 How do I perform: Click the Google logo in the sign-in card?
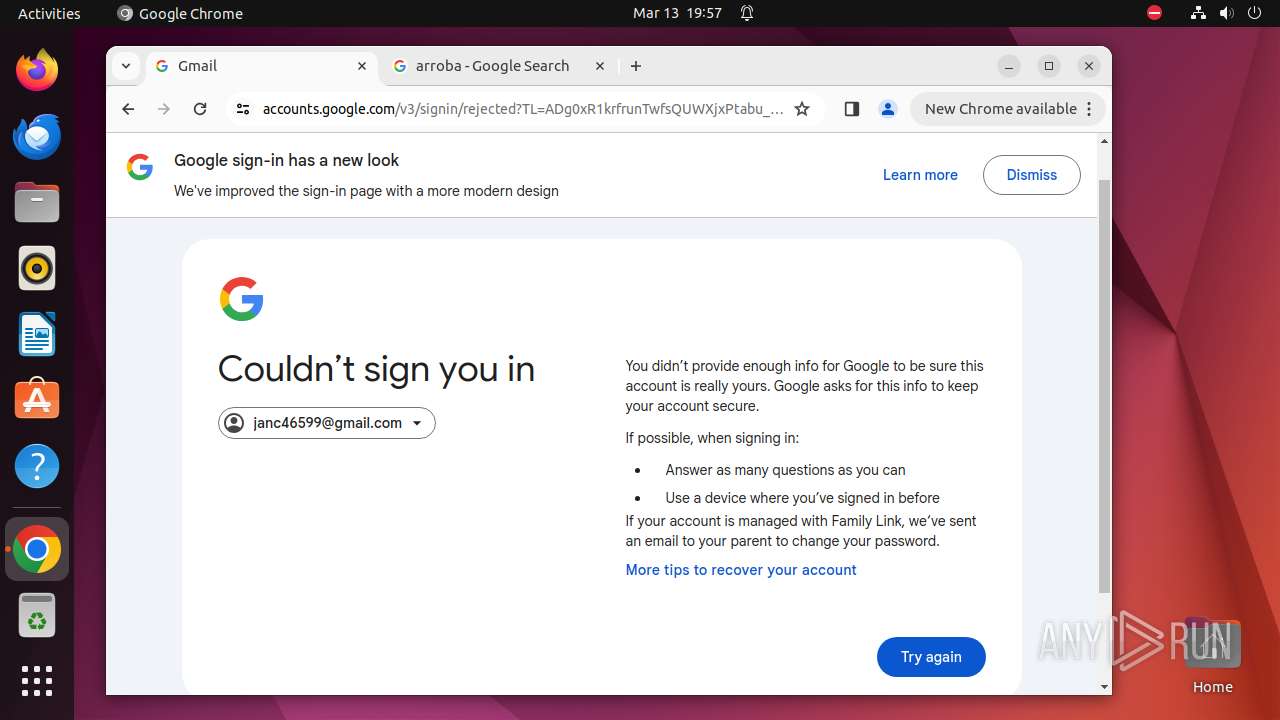point(241,299)
